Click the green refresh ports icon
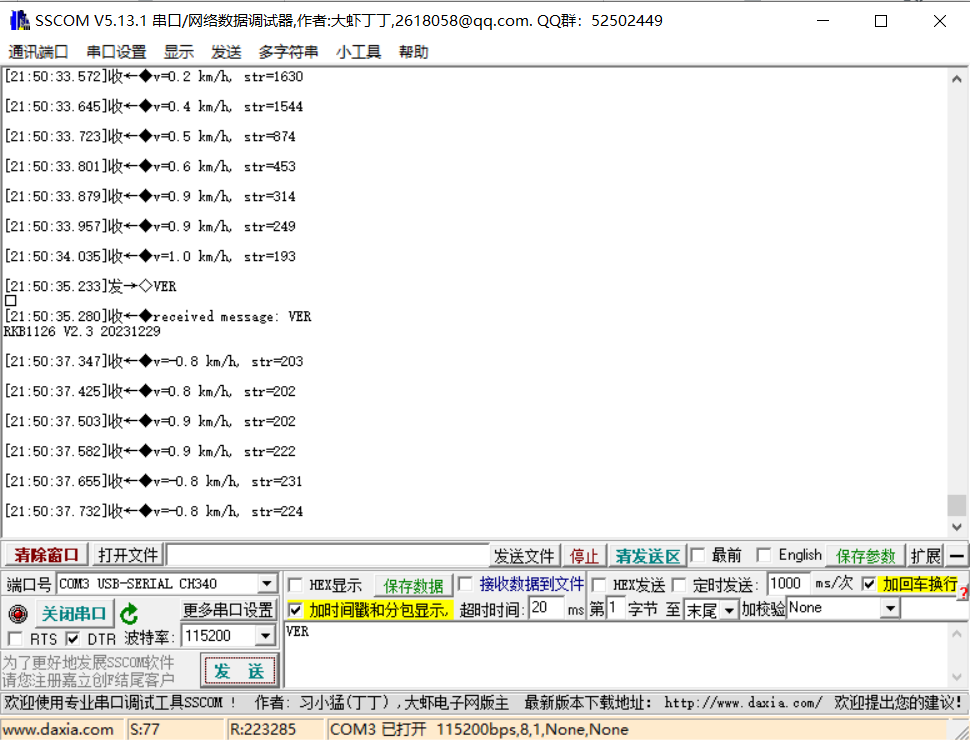Screen dimensions: 970x740 point(129,613)
